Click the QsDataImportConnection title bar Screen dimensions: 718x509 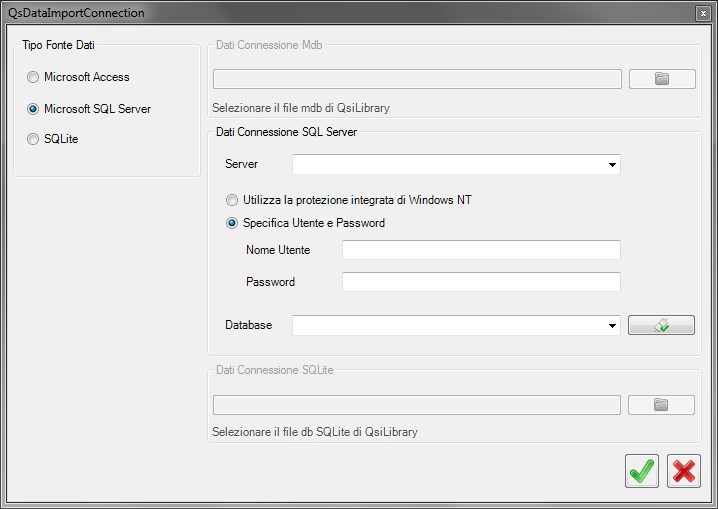pos(348,13)
